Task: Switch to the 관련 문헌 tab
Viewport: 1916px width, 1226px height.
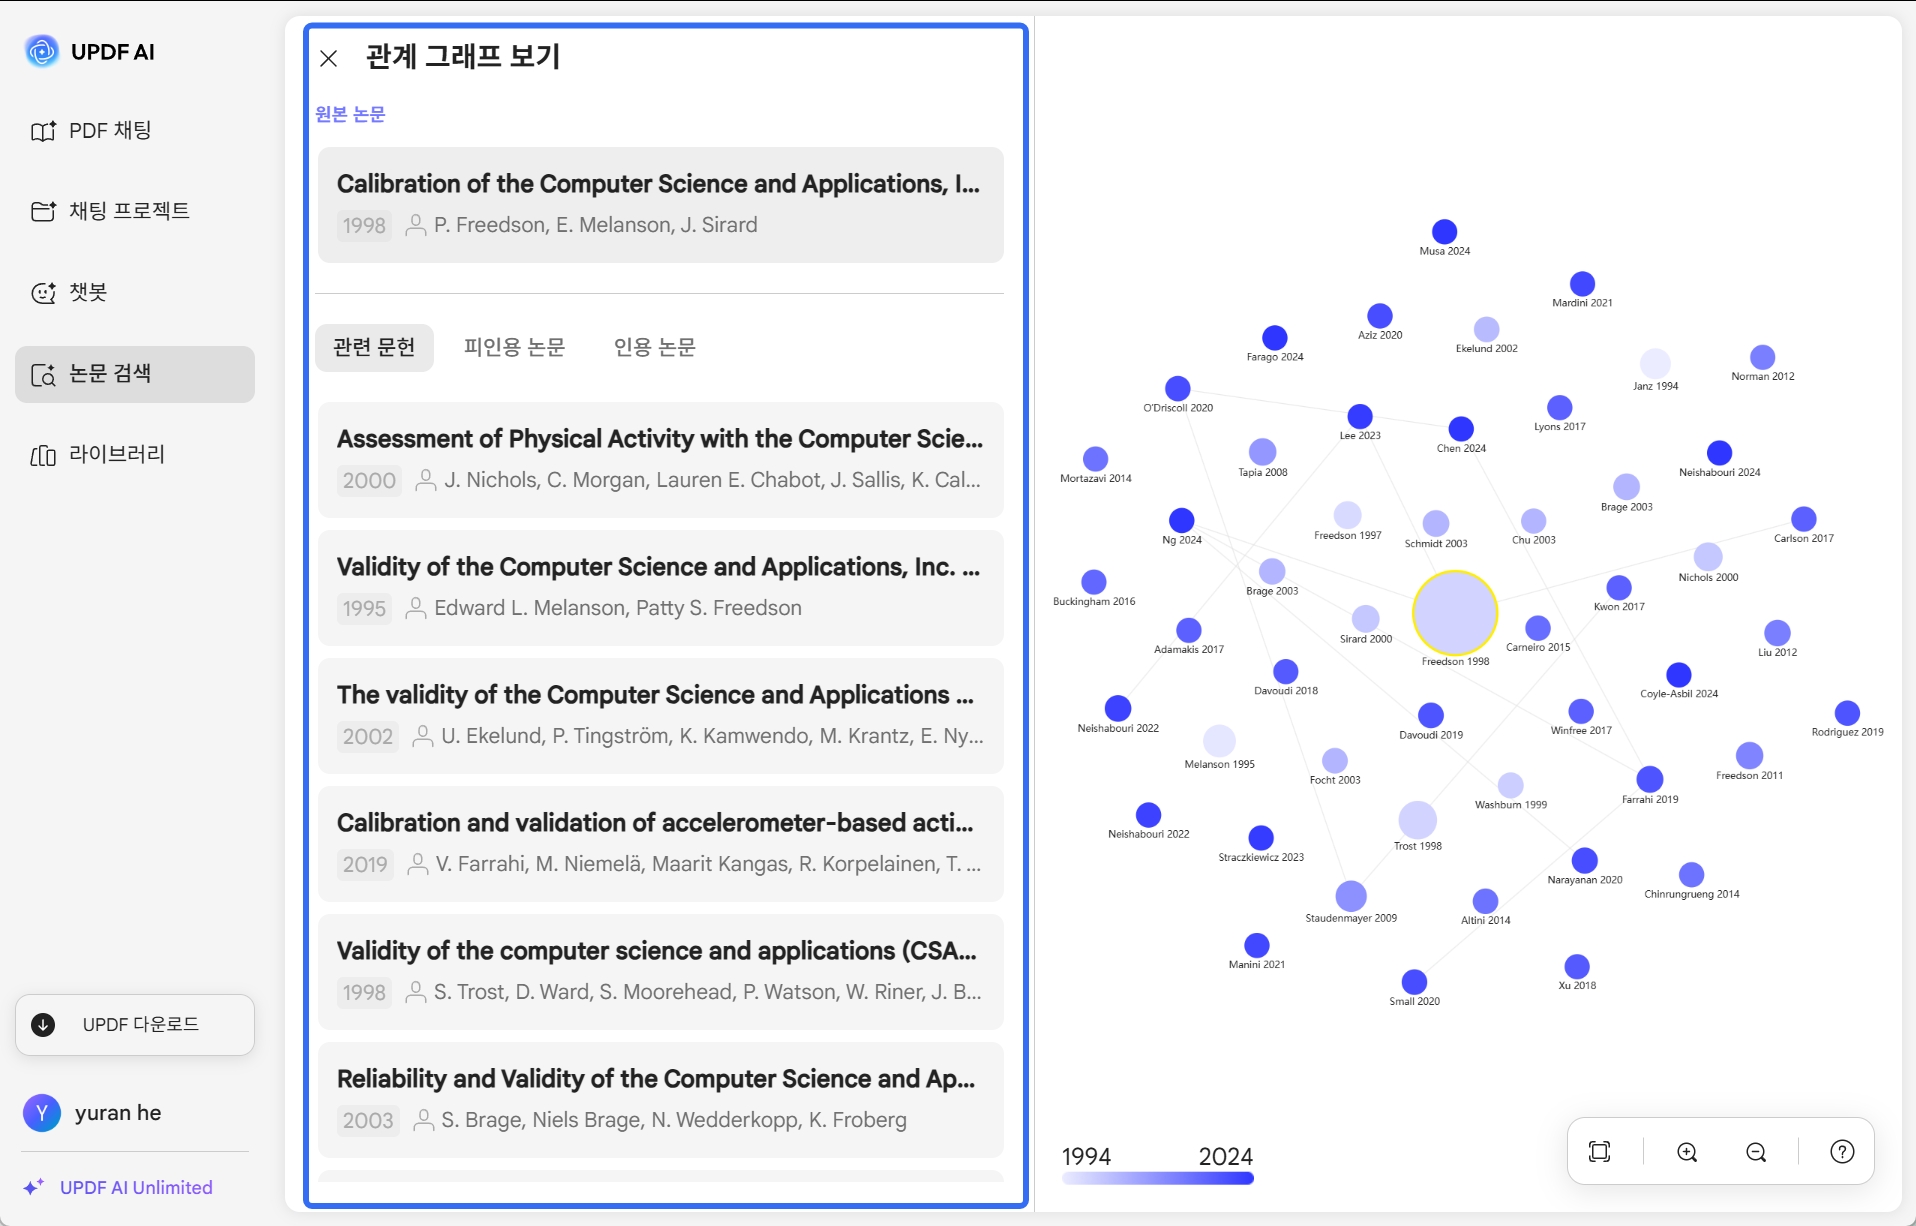Action: point(374,347)
